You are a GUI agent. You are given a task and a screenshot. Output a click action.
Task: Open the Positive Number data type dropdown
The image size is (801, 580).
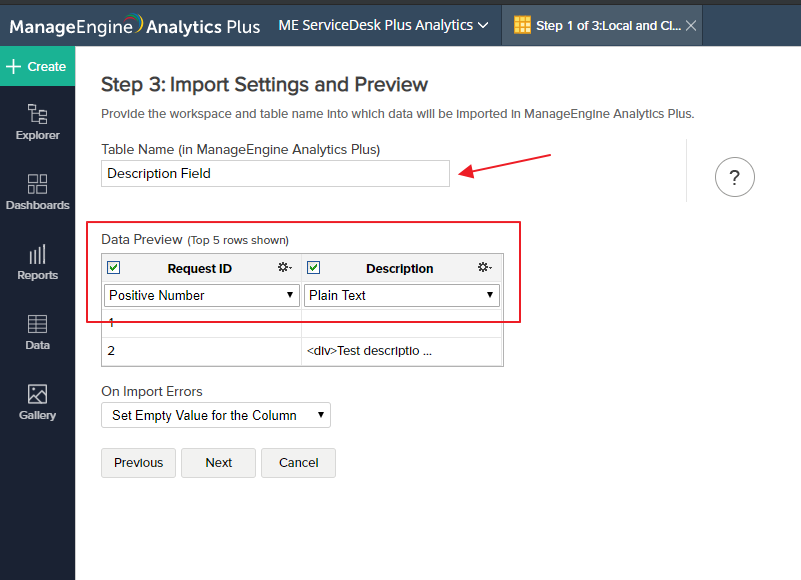tap(201, 295)
